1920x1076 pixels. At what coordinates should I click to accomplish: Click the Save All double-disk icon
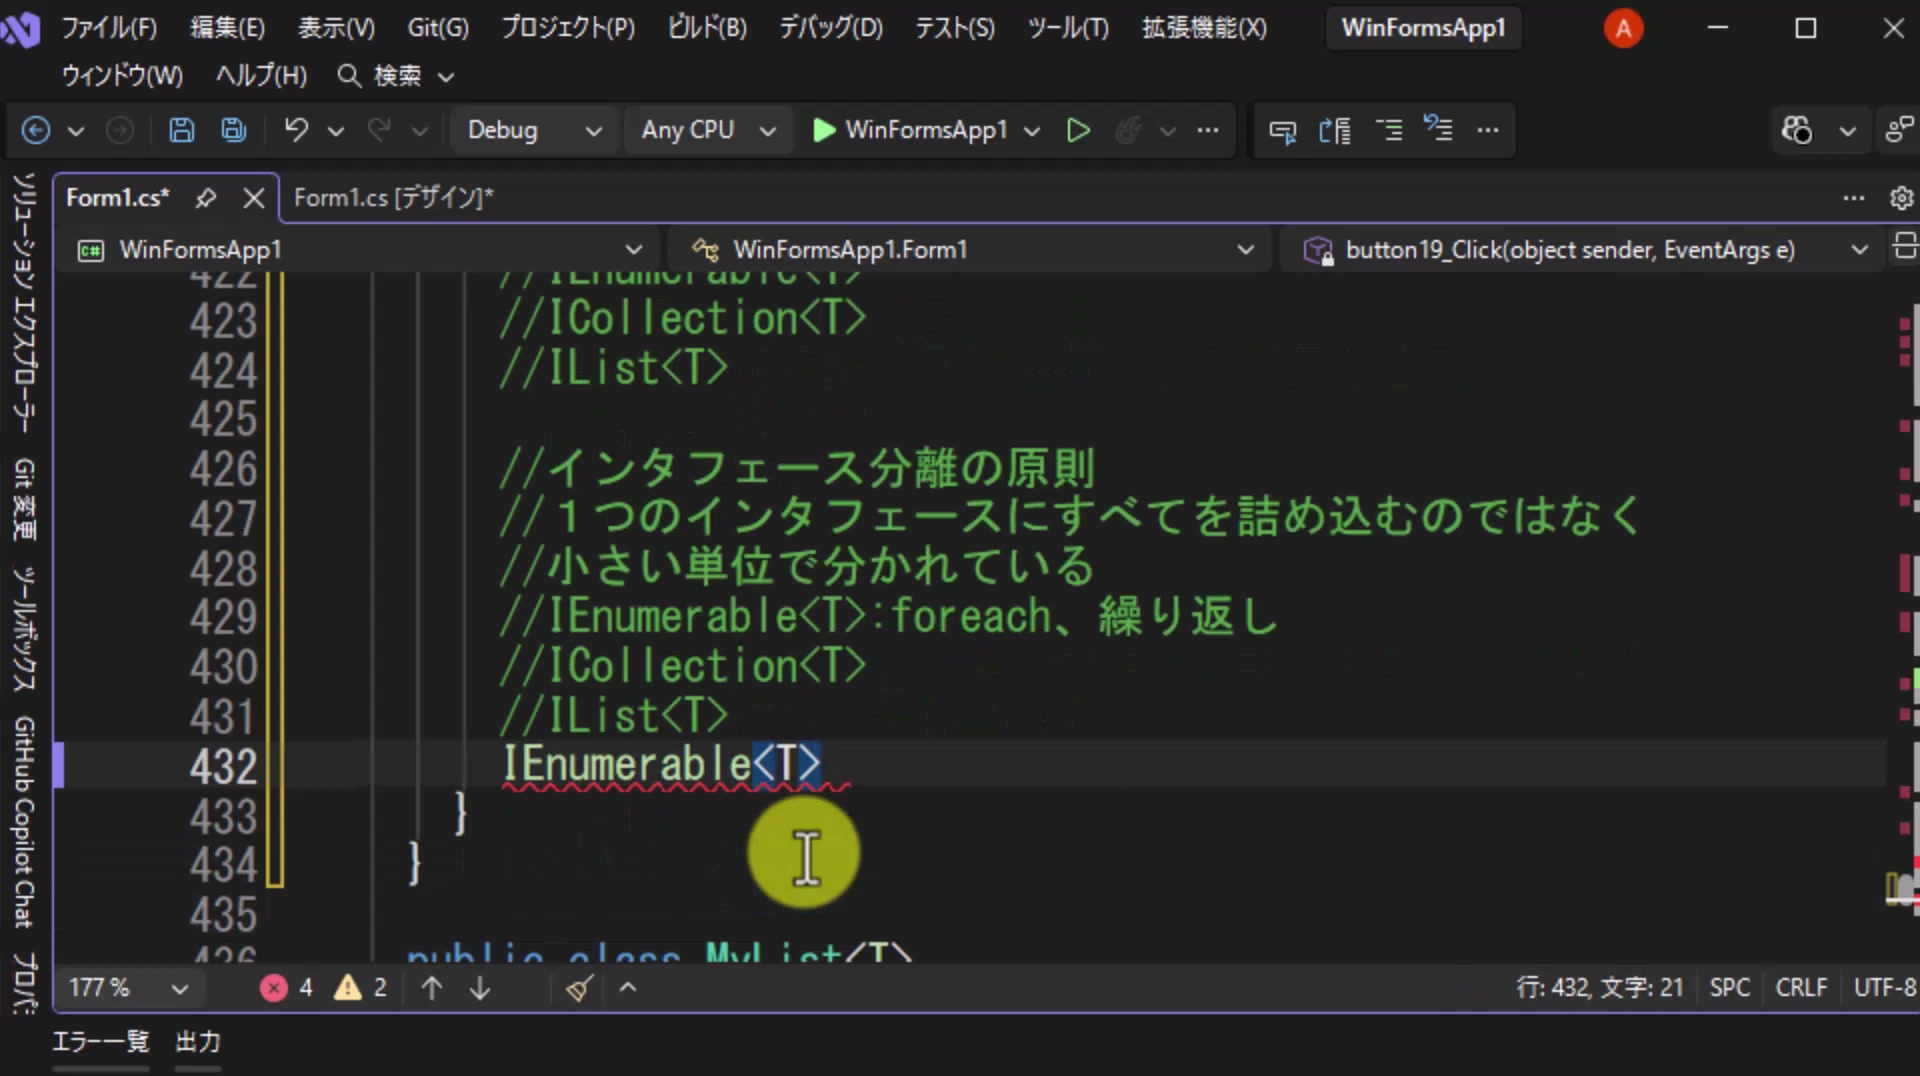234,130
